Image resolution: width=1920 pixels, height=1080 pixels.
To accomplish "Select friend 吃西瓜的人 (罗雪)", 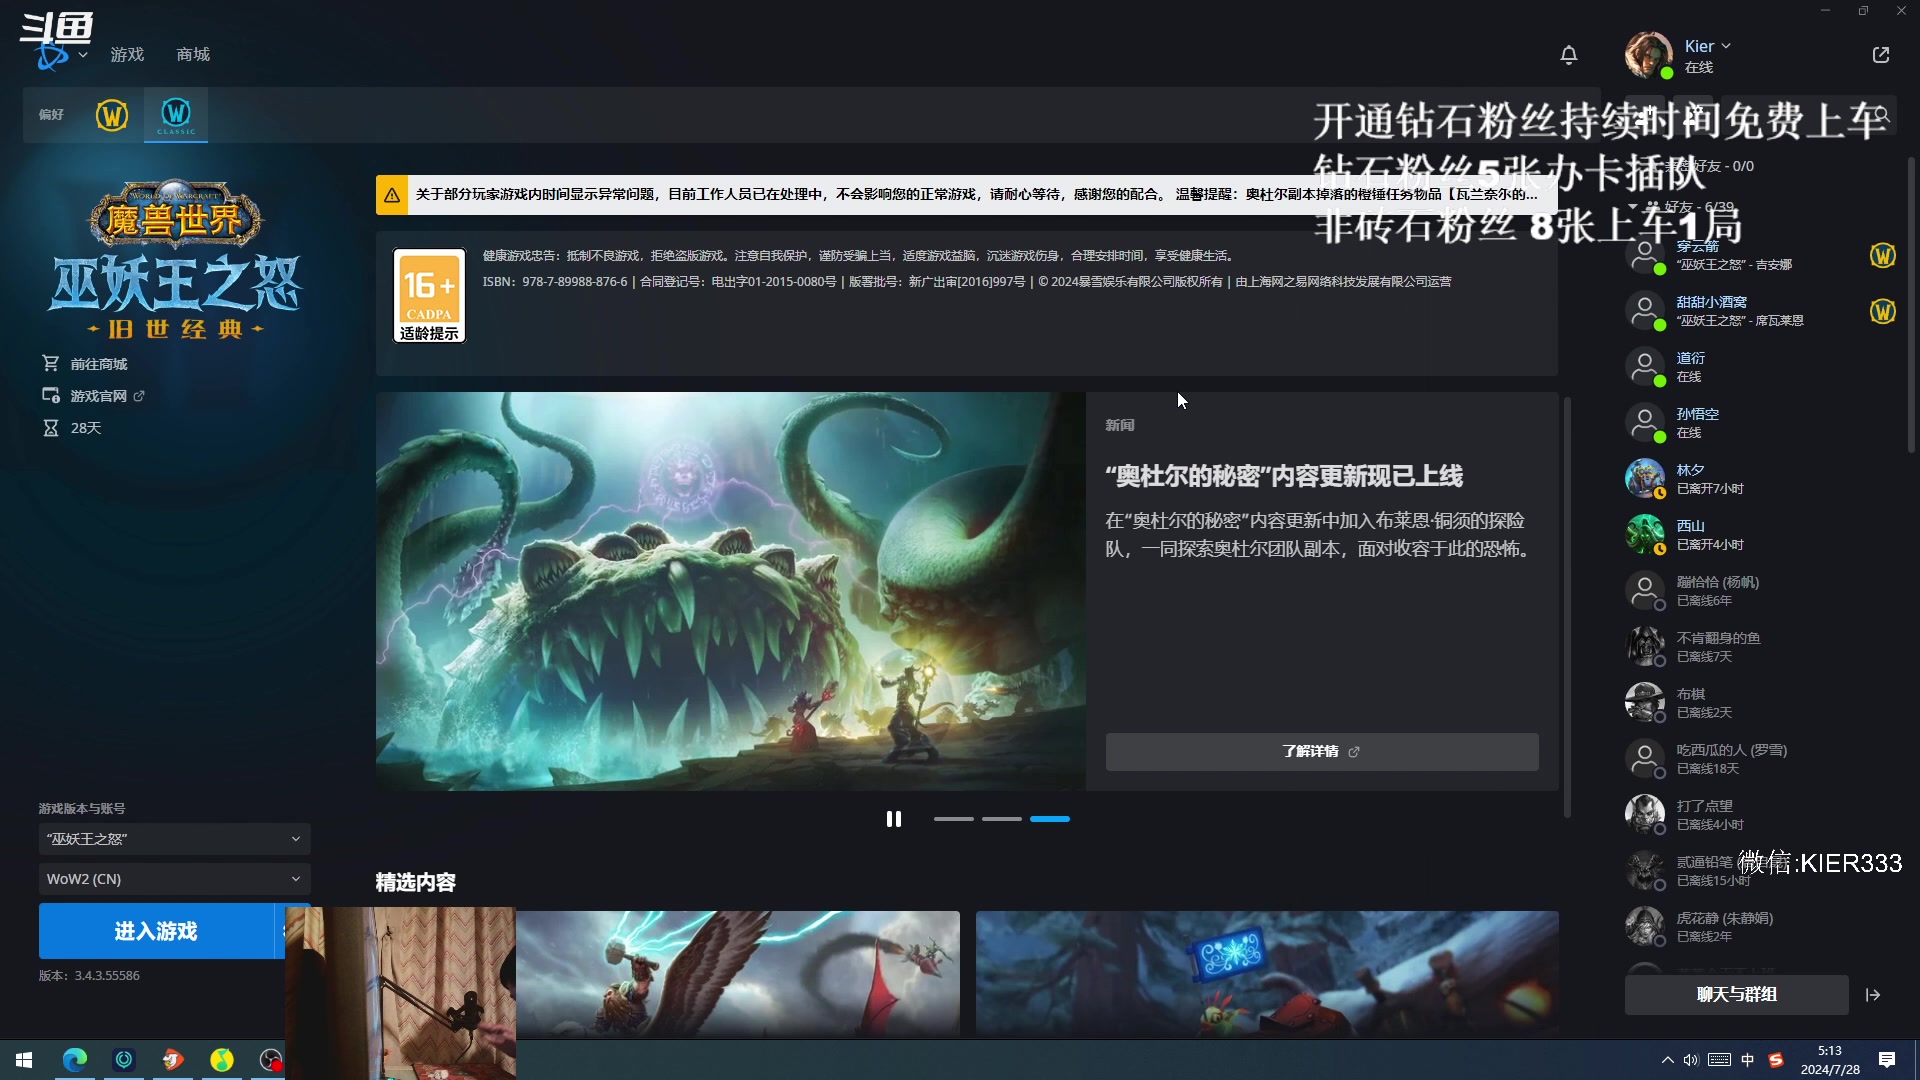I will coord(1760,759).
